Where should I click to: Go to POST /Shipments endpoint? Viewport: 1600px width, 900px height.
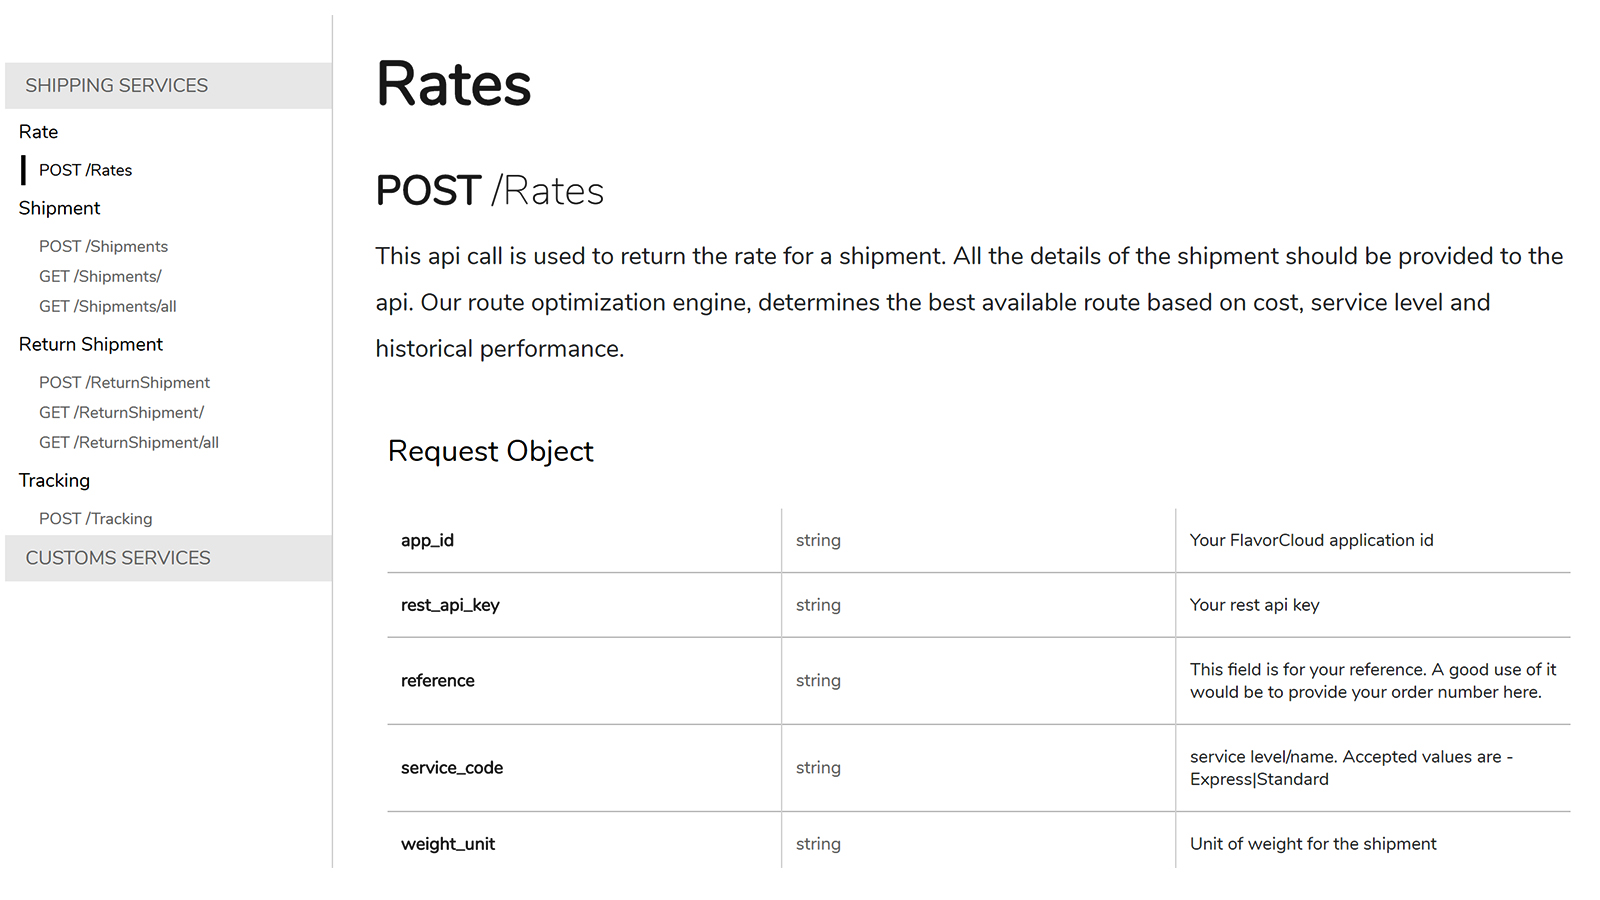point(104,246)
